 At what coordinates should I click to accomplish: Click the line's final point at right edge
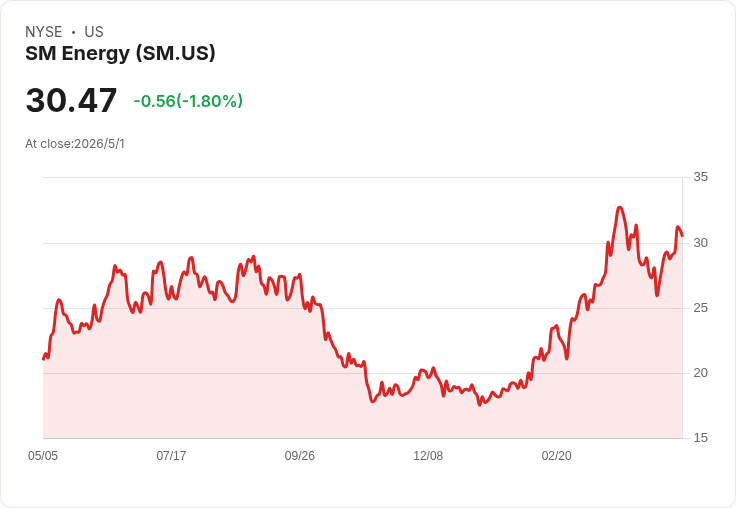682,236
